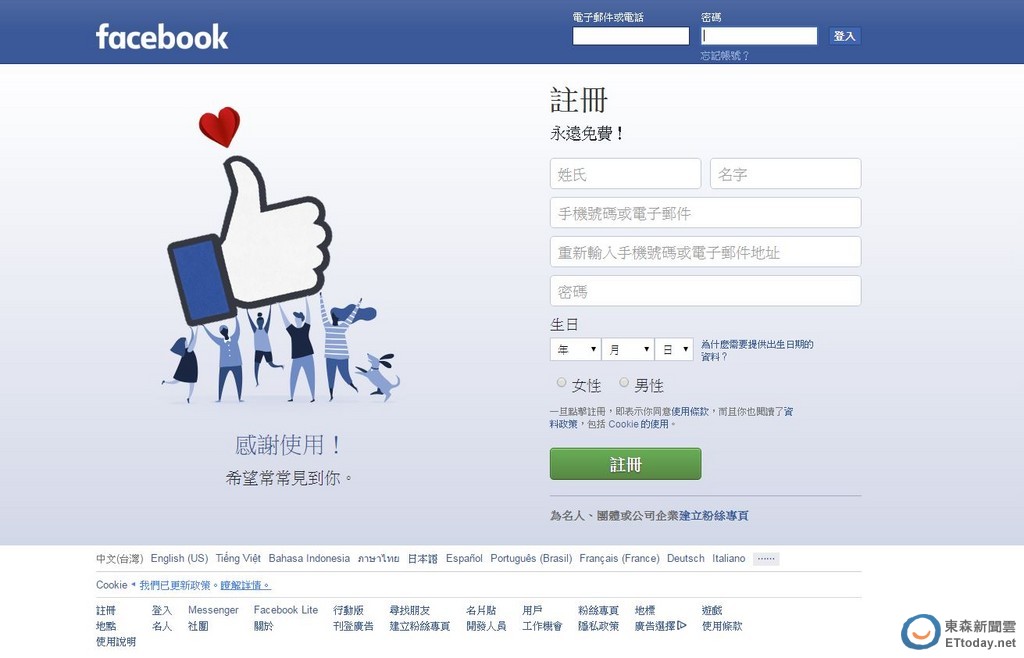
Task: Open more languages with the dotted button
Action: [x=765, y=559]
